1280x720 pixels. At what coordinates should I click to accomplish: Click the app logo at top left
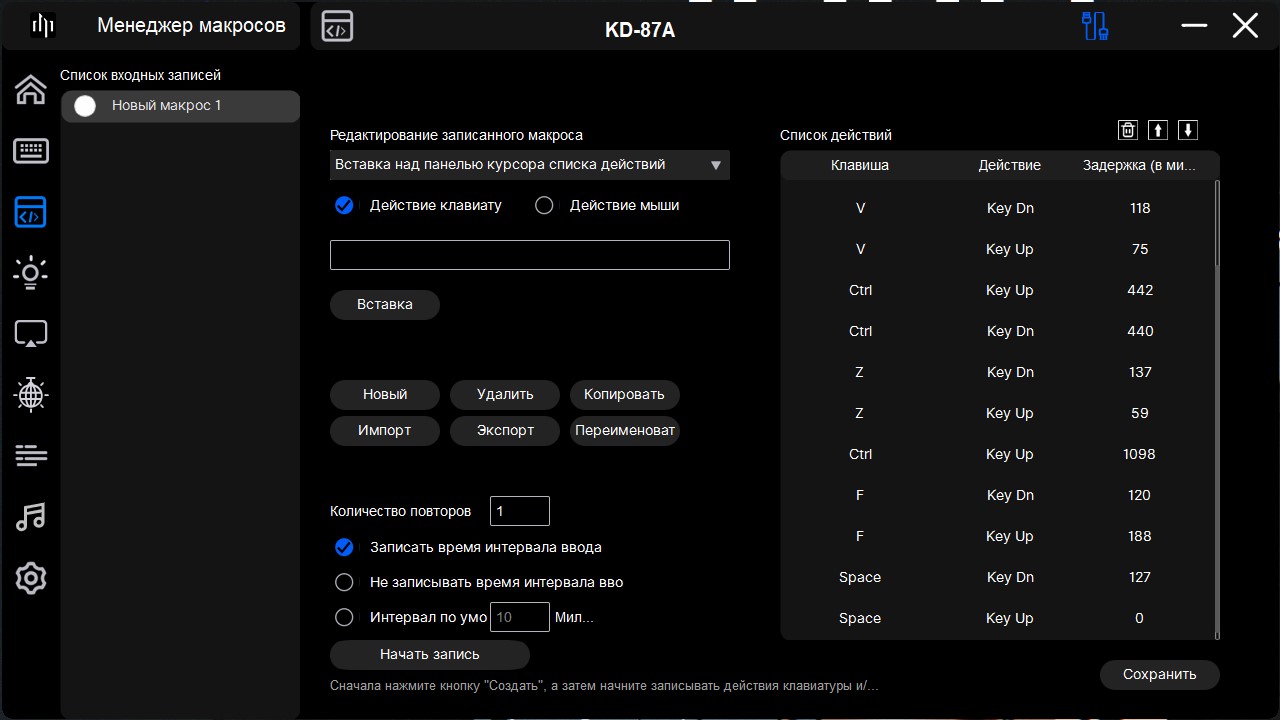42,26
